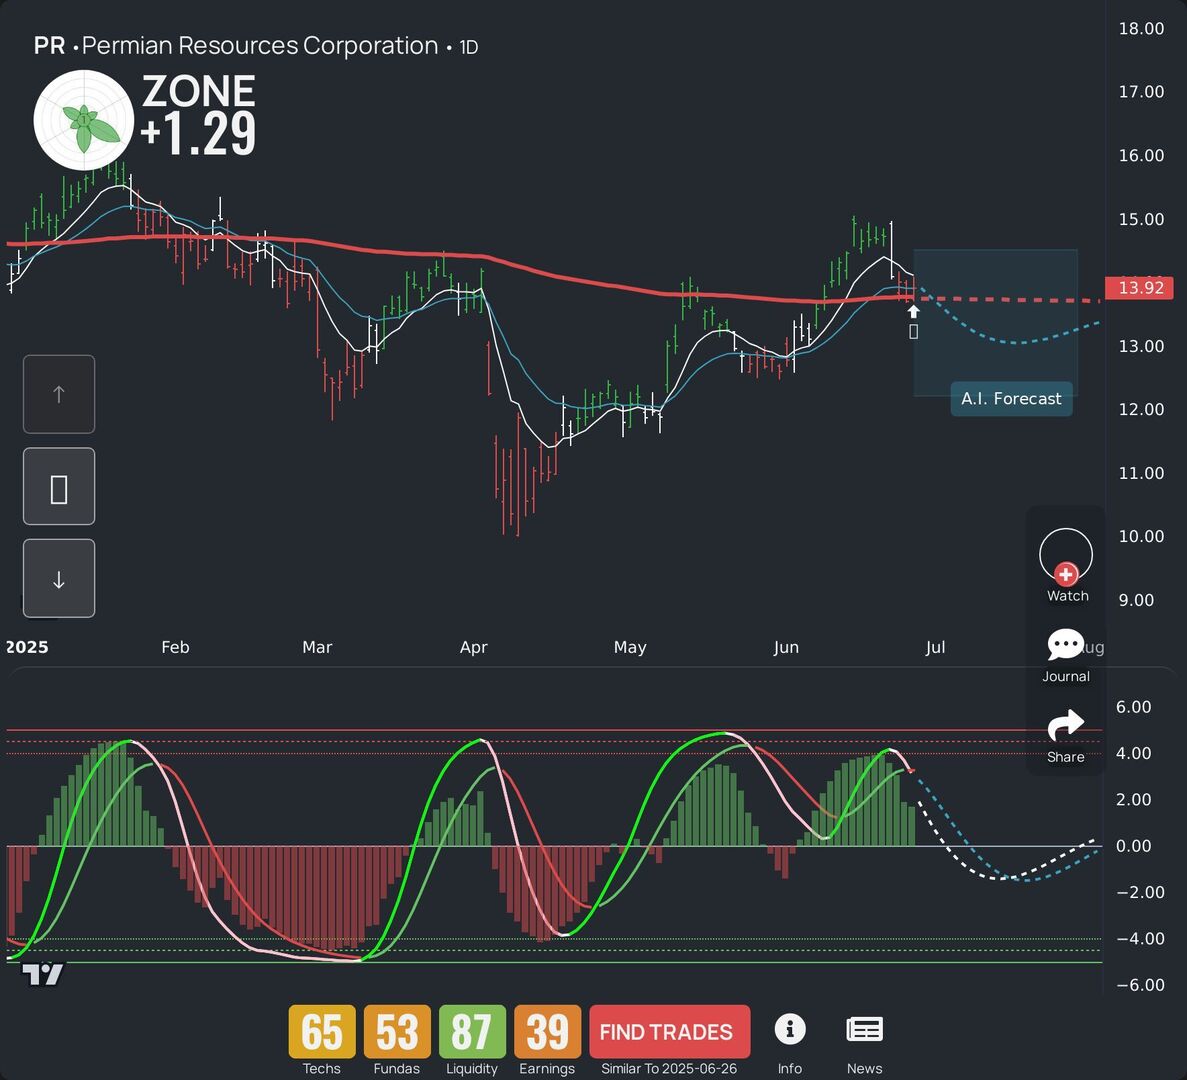Share this chart with the arrow icon
The image size is (1187, 1080).
coord(1065,726)
